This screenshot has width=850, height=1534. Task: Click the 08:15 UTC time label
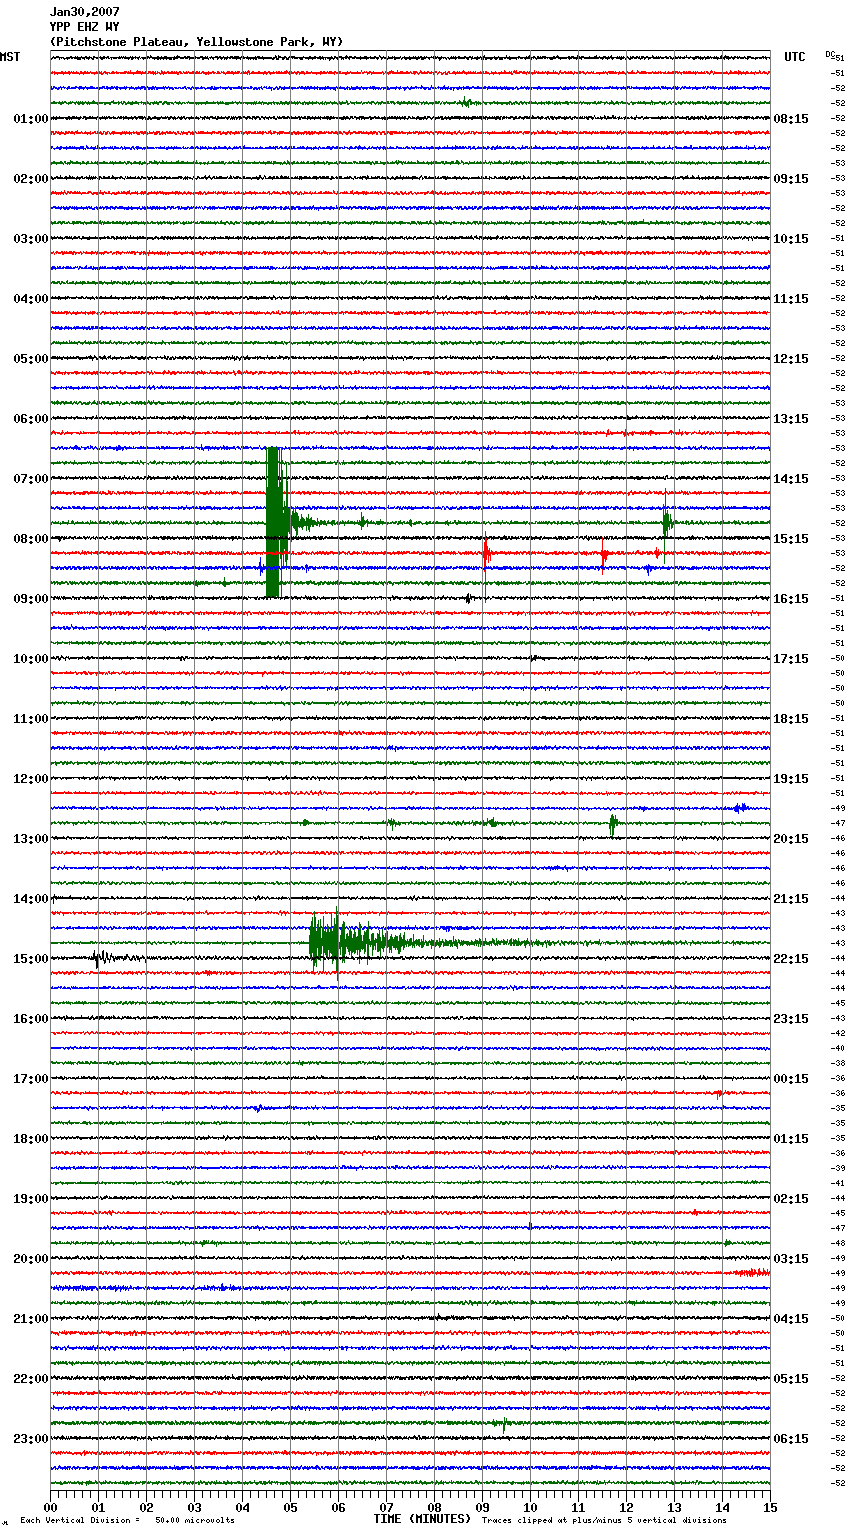point(791,119)
